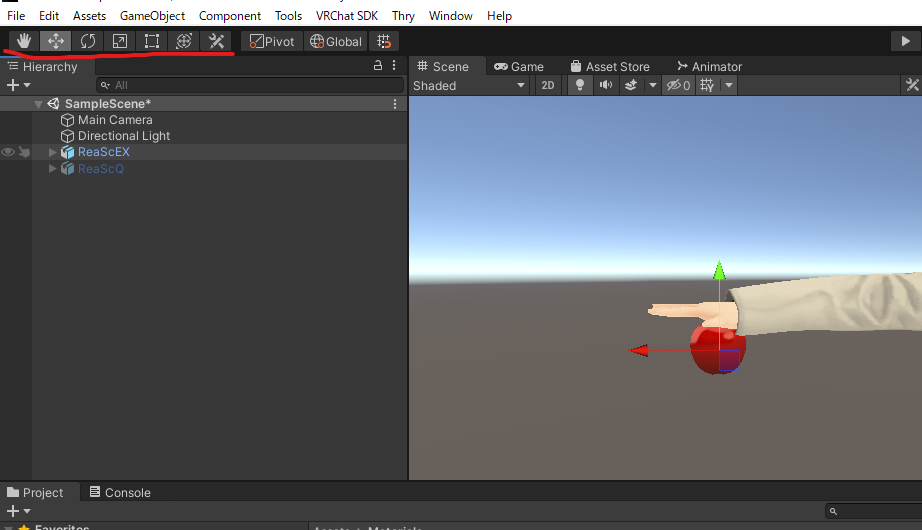Open the custom editor tools
Screen dimensions: 922x530
tap(216, 41)
